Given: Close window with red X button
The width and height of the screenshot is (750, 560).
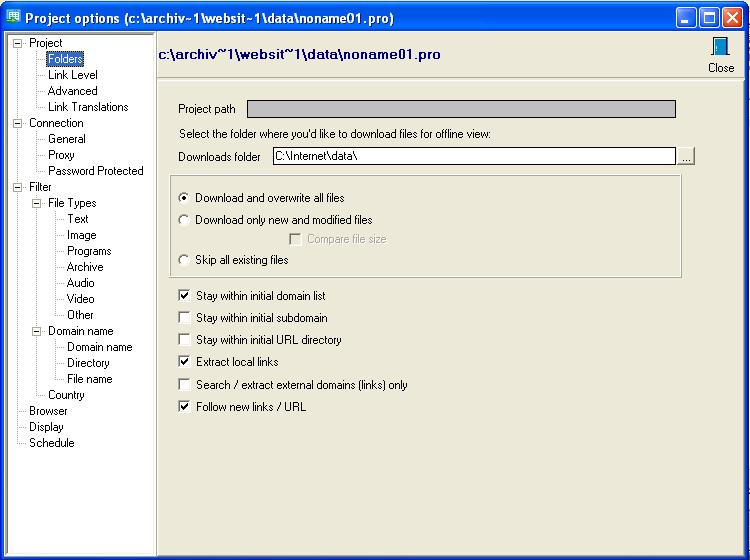Looking at the screenshot, I should (732, 18).
